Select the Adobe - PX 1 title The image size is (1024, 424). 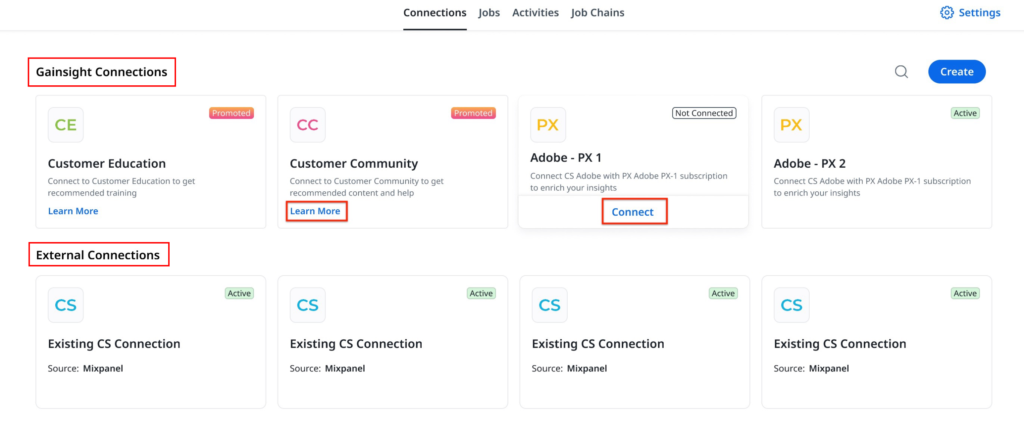568,157
